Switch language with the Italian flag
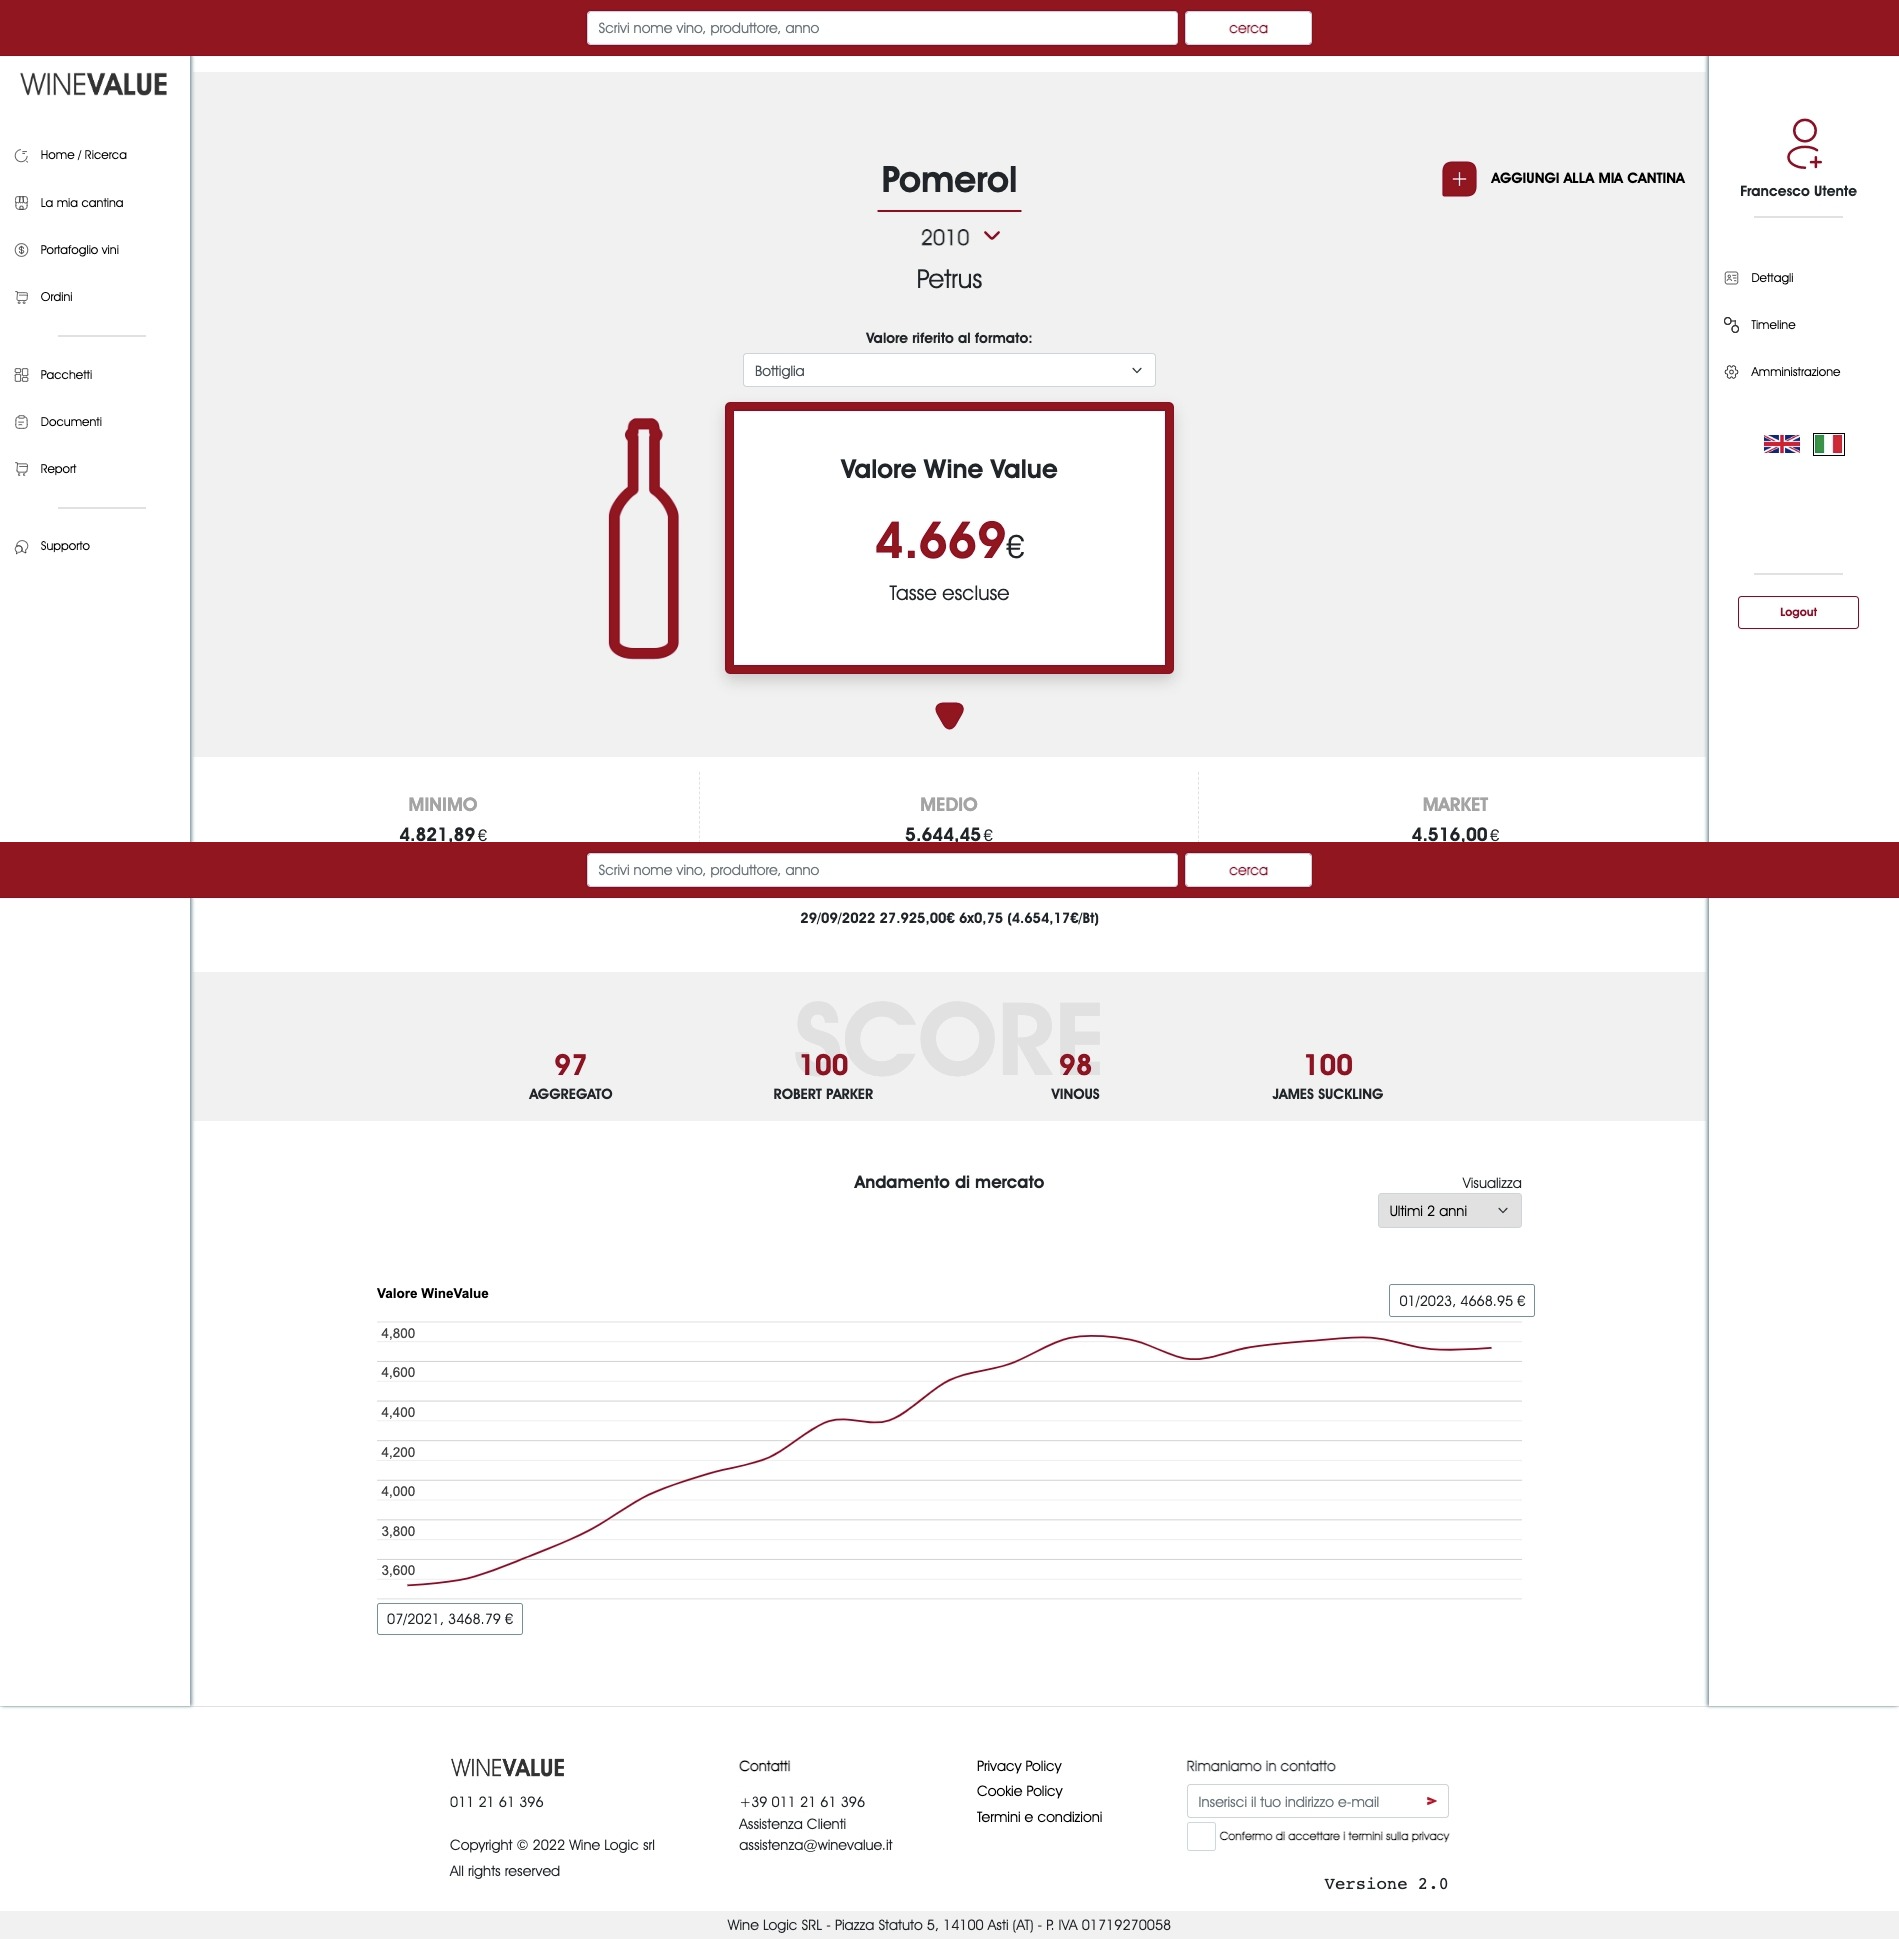This screenshot has width=1899, height=1939. pyautogui.click(x=1828, y=444)
